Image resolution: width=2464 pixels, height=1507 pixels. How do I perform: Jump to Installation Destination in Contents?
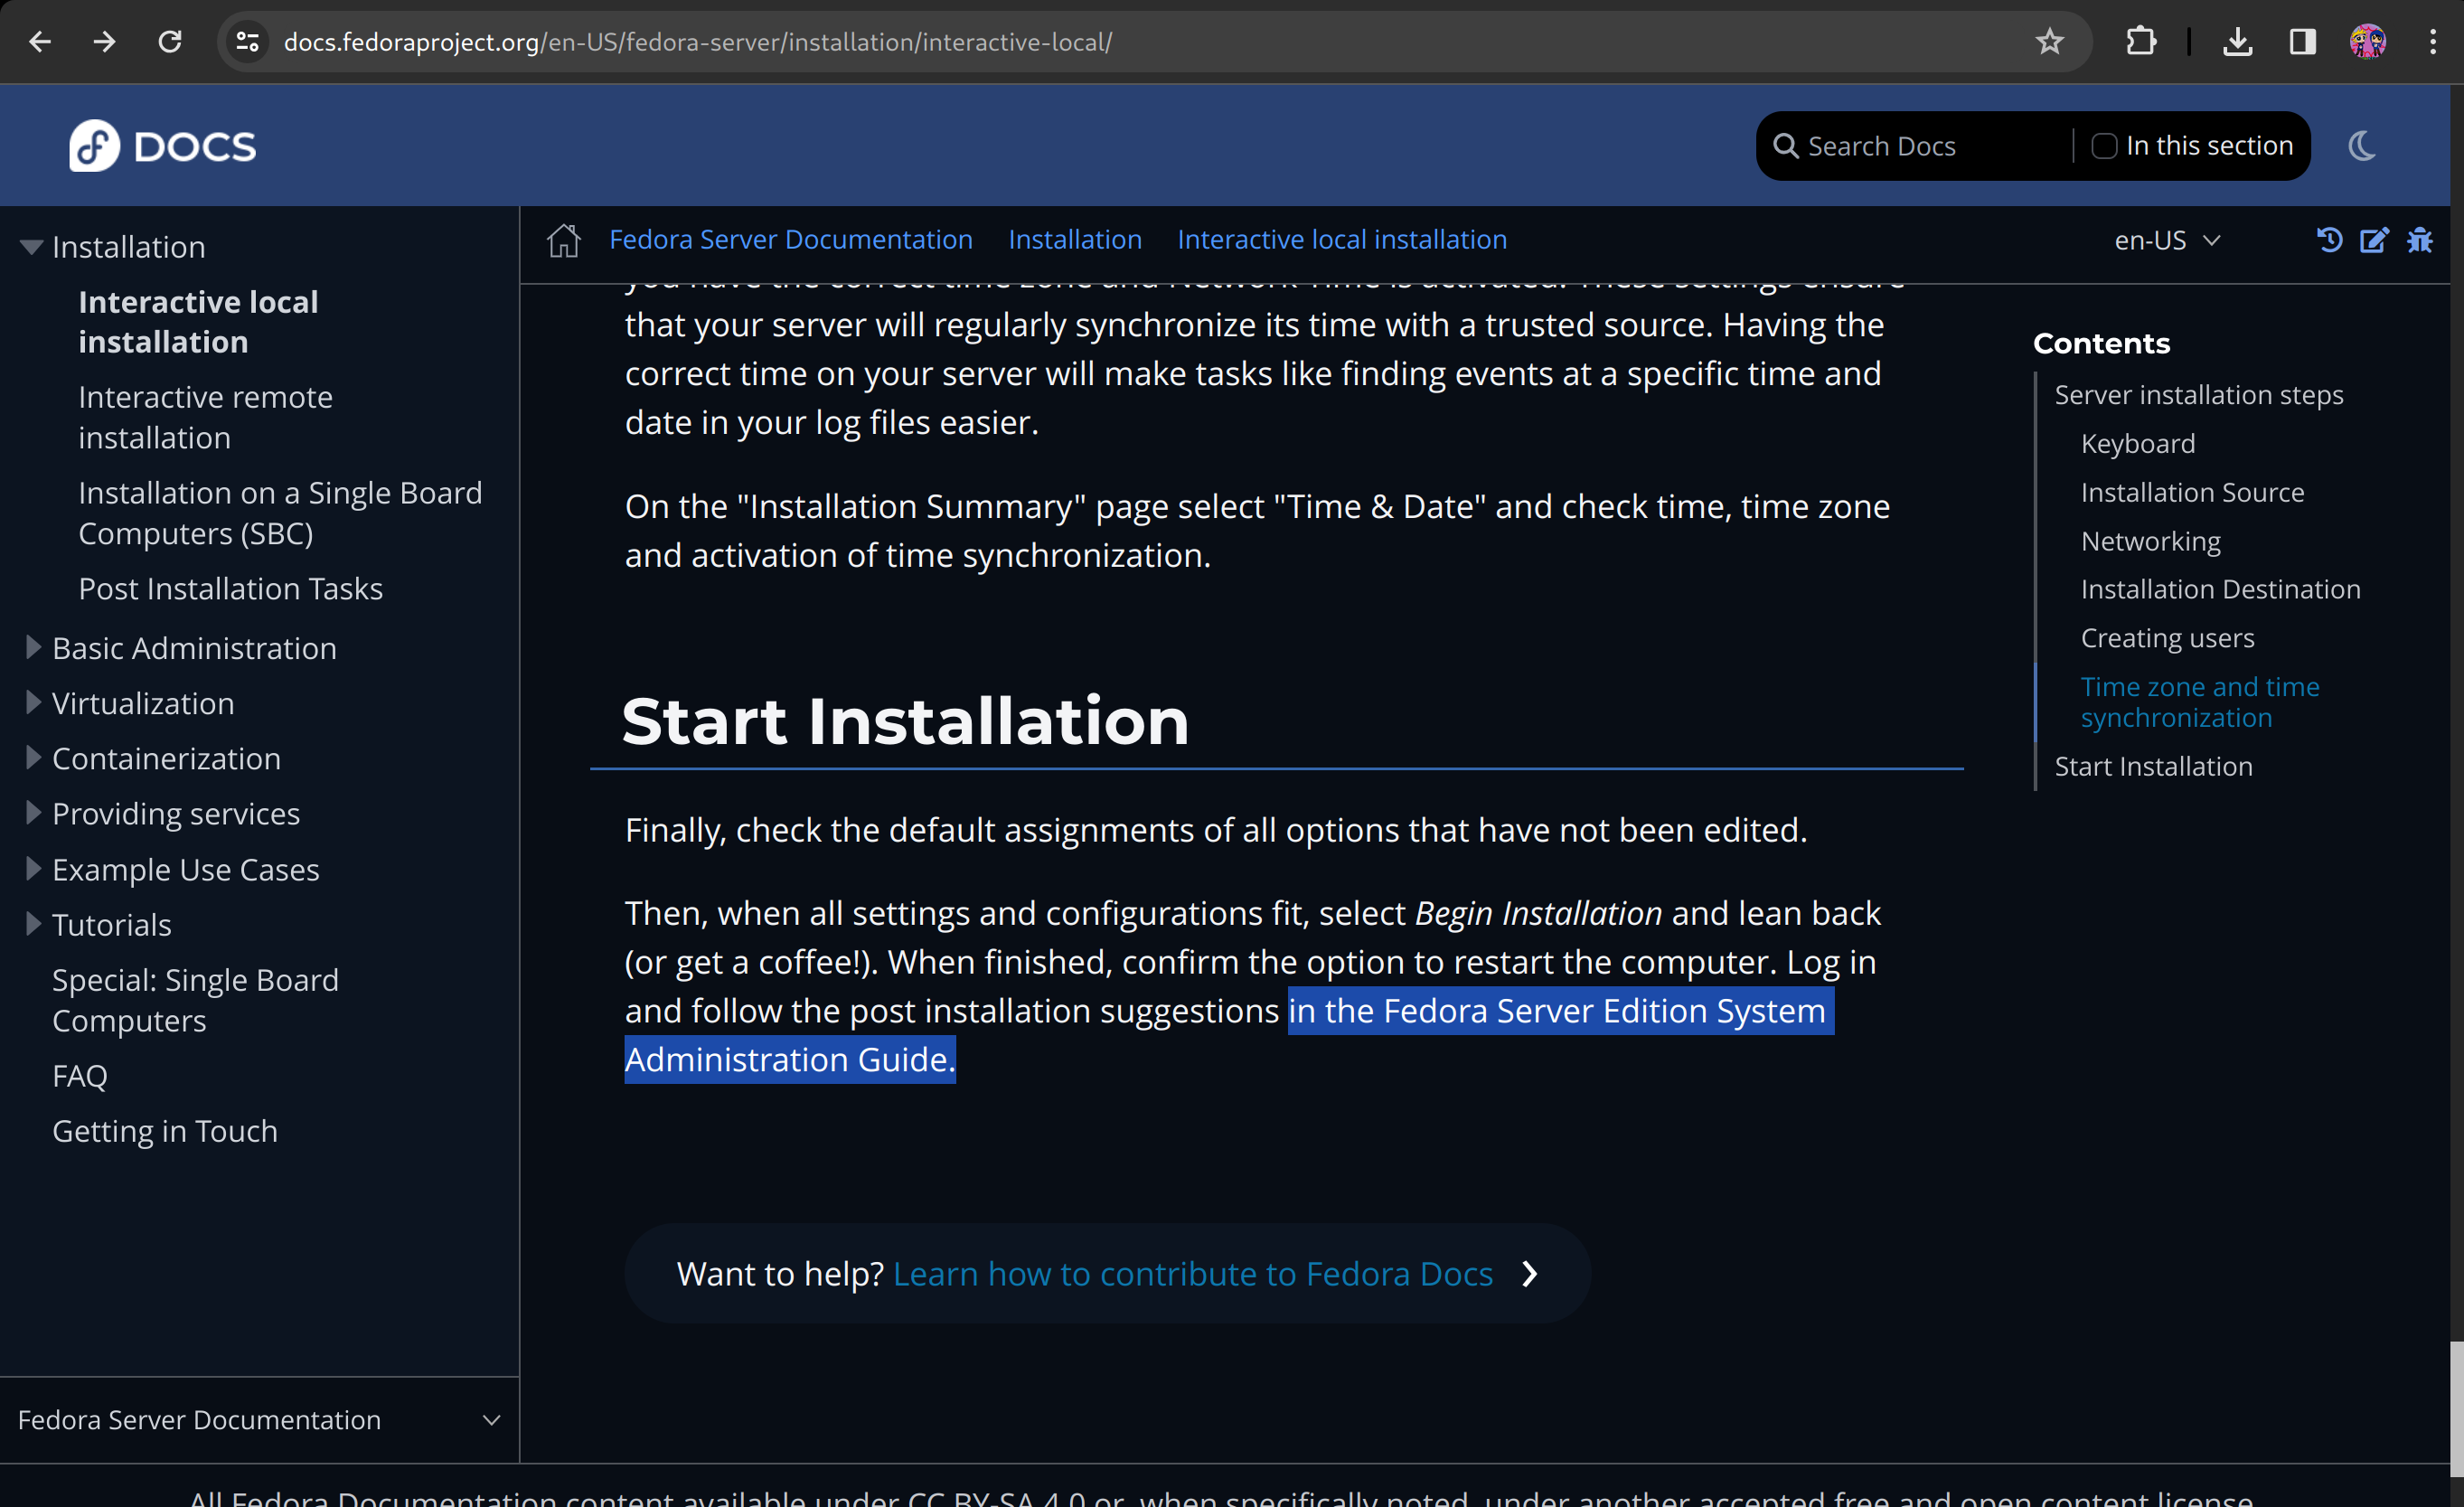coord(2220,590)
